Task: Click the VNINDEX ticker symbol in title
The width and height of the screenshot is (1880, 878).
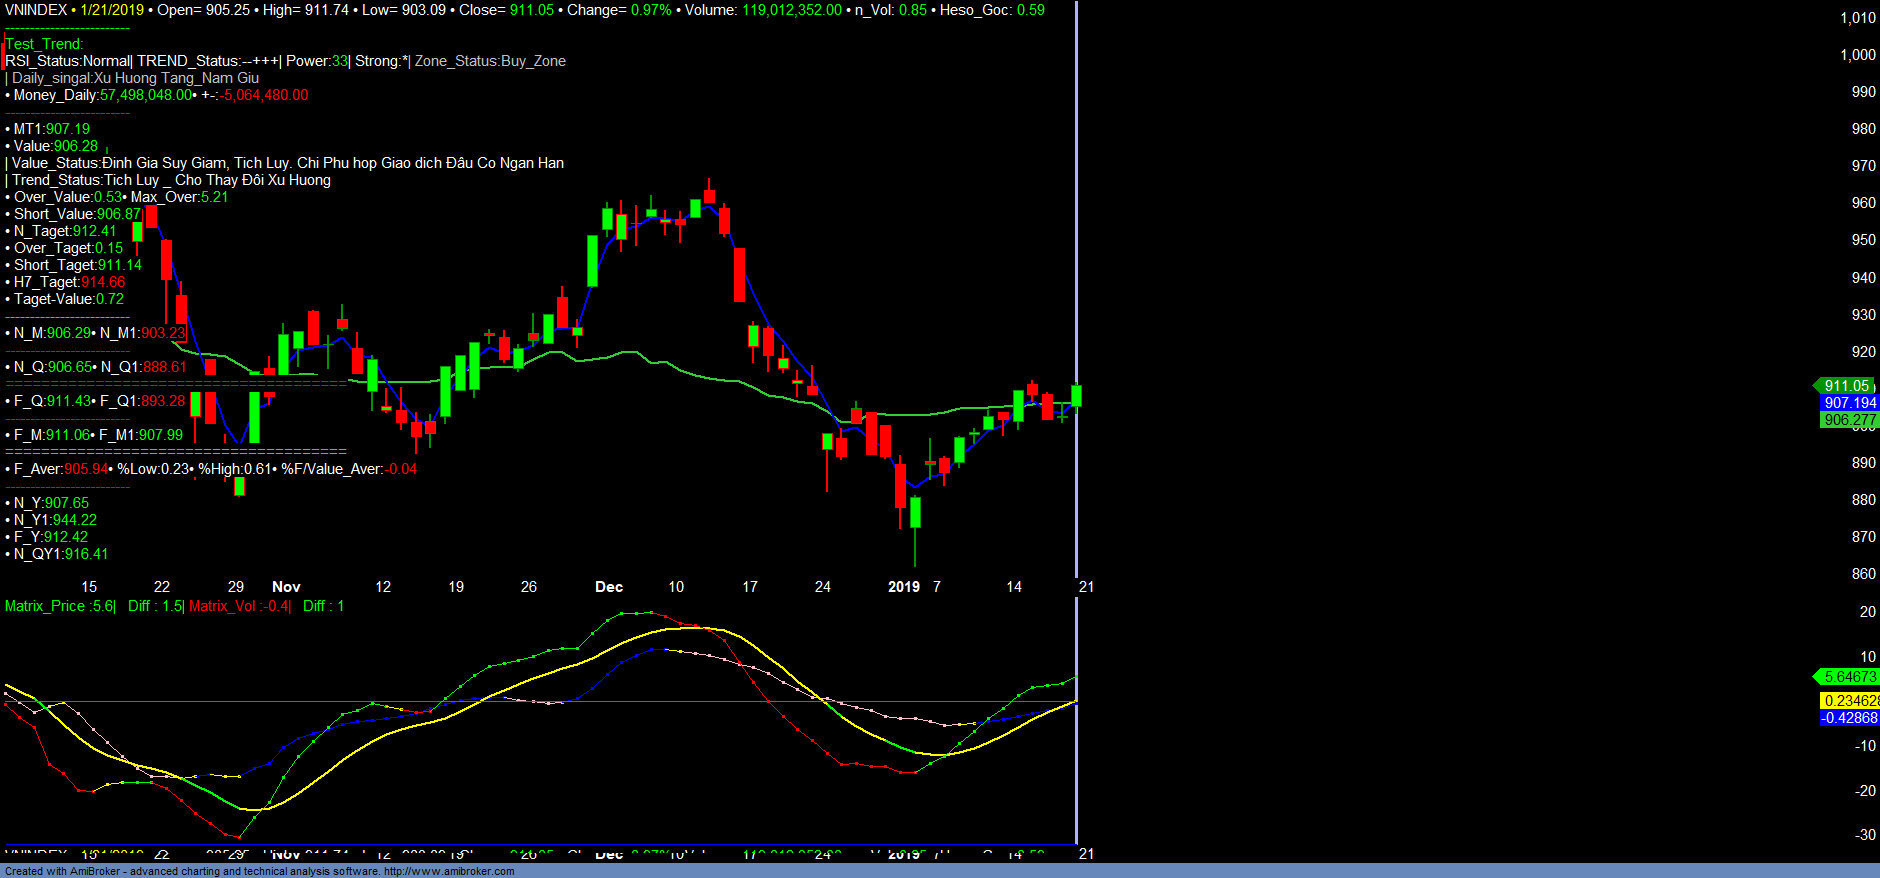Action: 36,10
